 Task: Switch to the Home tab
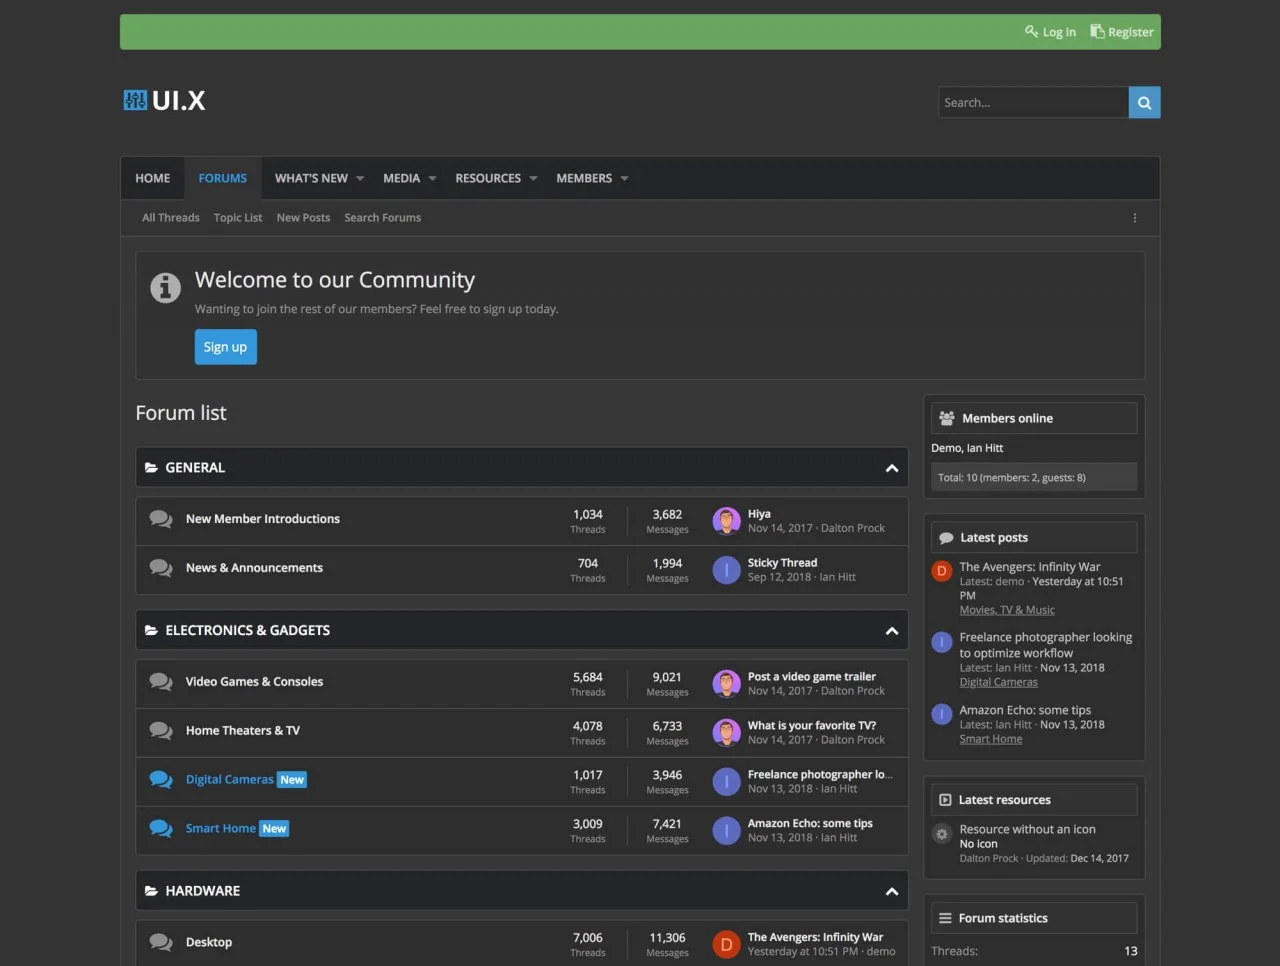(152, 178)
